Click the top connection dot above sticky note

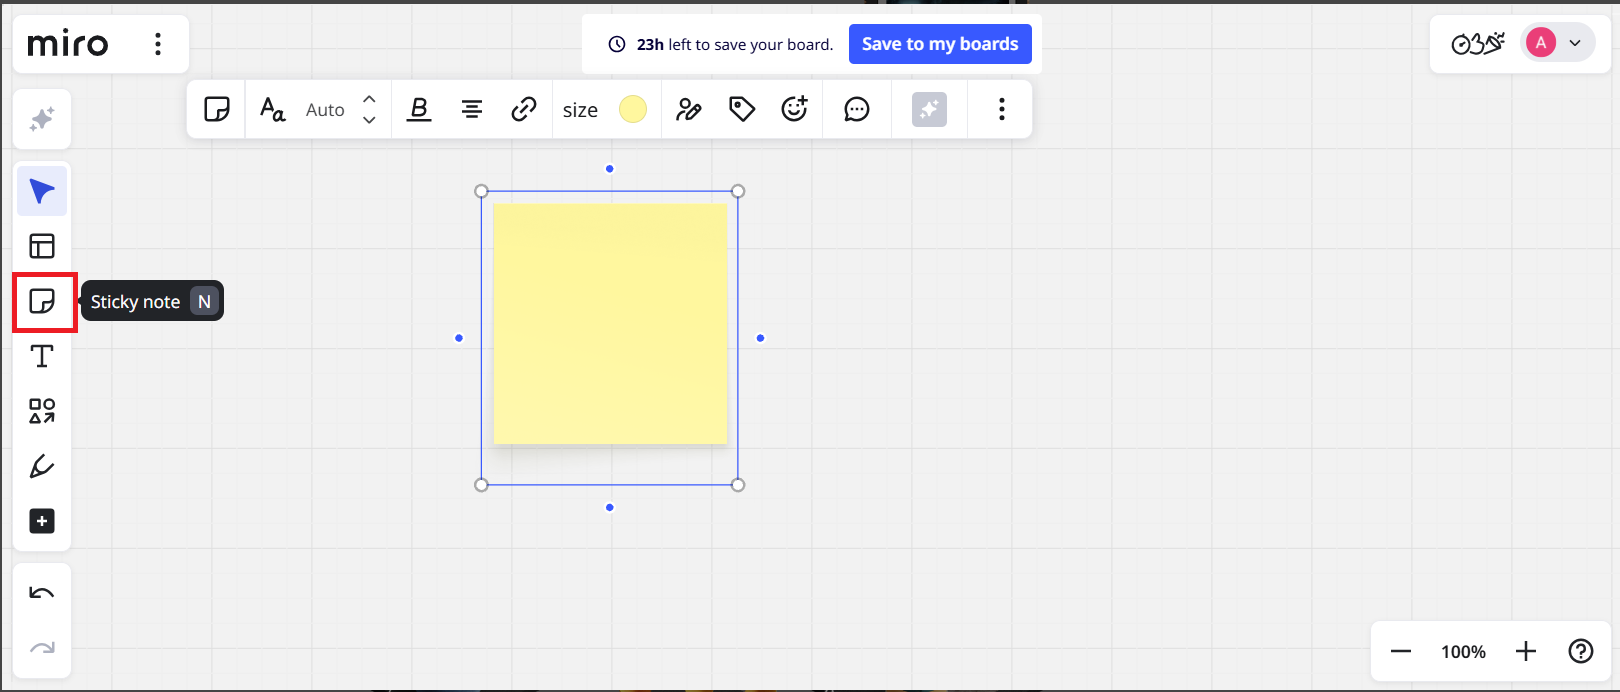pos(610,169)
